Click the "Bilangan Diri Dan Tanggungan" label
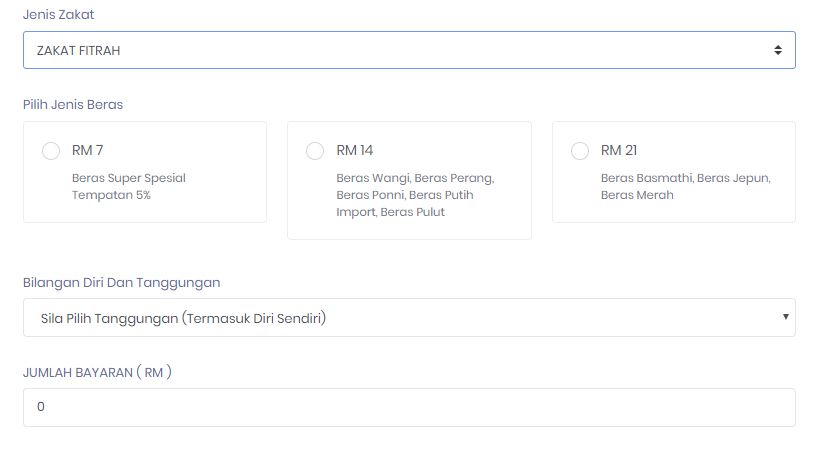This screenshot has width=828, height=451. coord(121,282)
